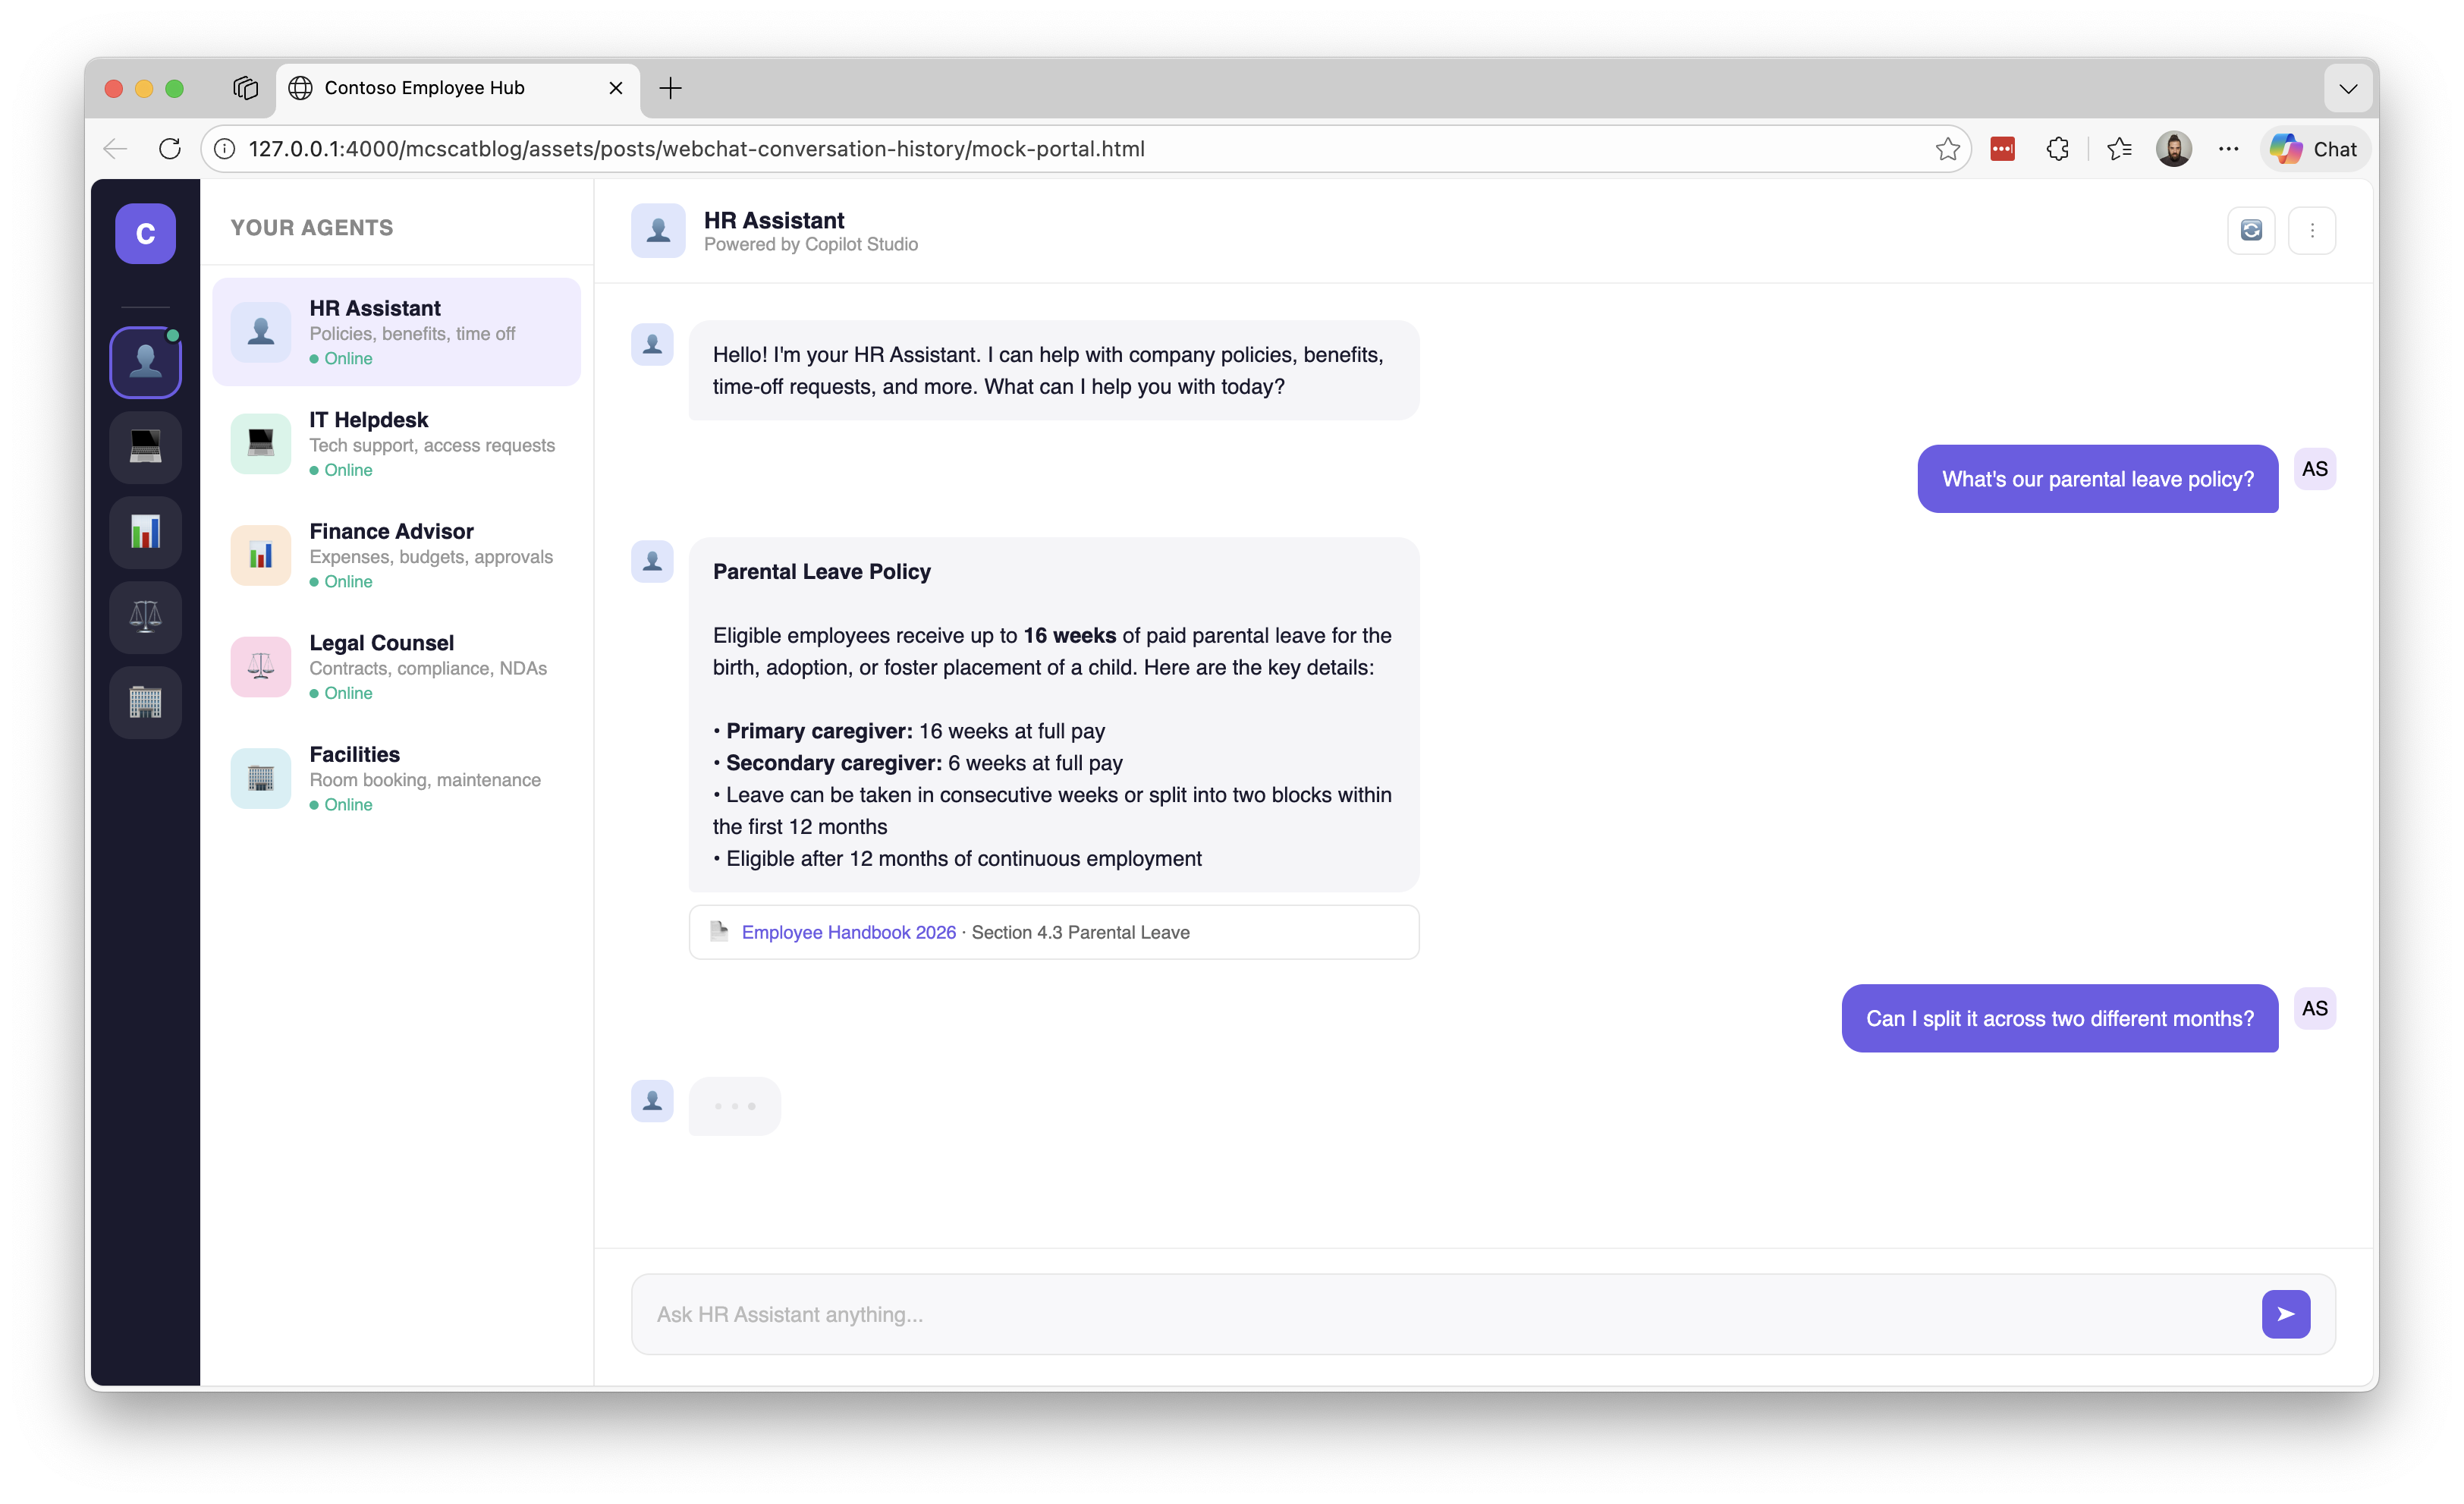The width and height of the screenshot is (2464, 1504).
Task: Open the browser Settings and more menu
Action: pyautogui.click(x=2228, y=149)
